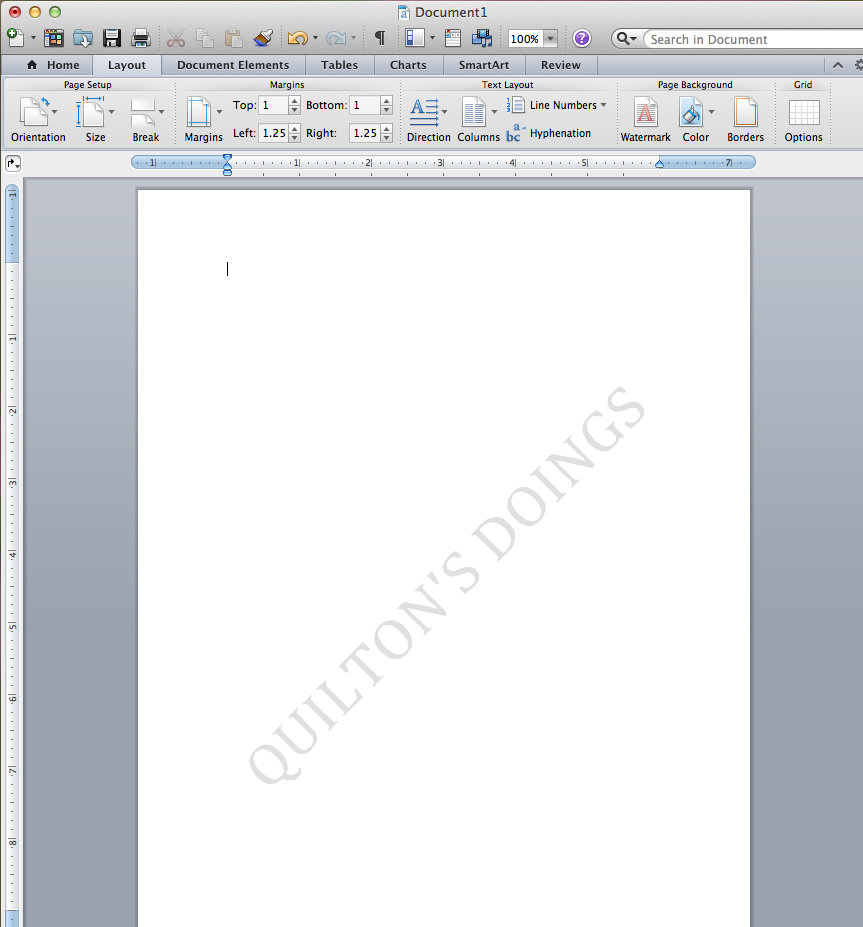The image size is (863, 927).
Task: Click the Cut scissors icon
Action: (x=176, y=38)
